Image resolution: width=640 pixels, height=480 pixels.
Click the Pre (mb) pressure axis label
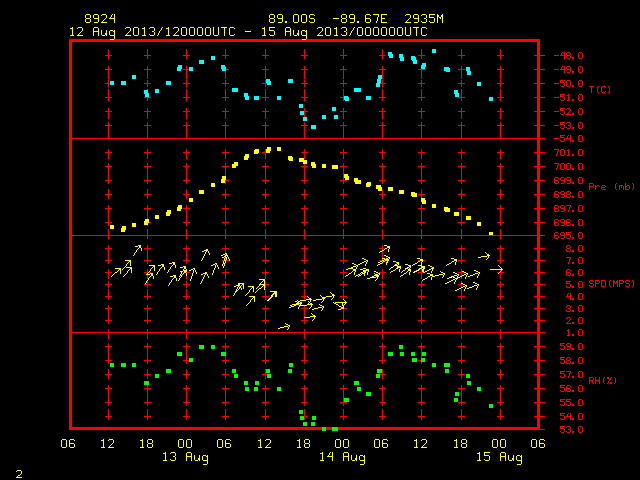click(x=611, y=187)
